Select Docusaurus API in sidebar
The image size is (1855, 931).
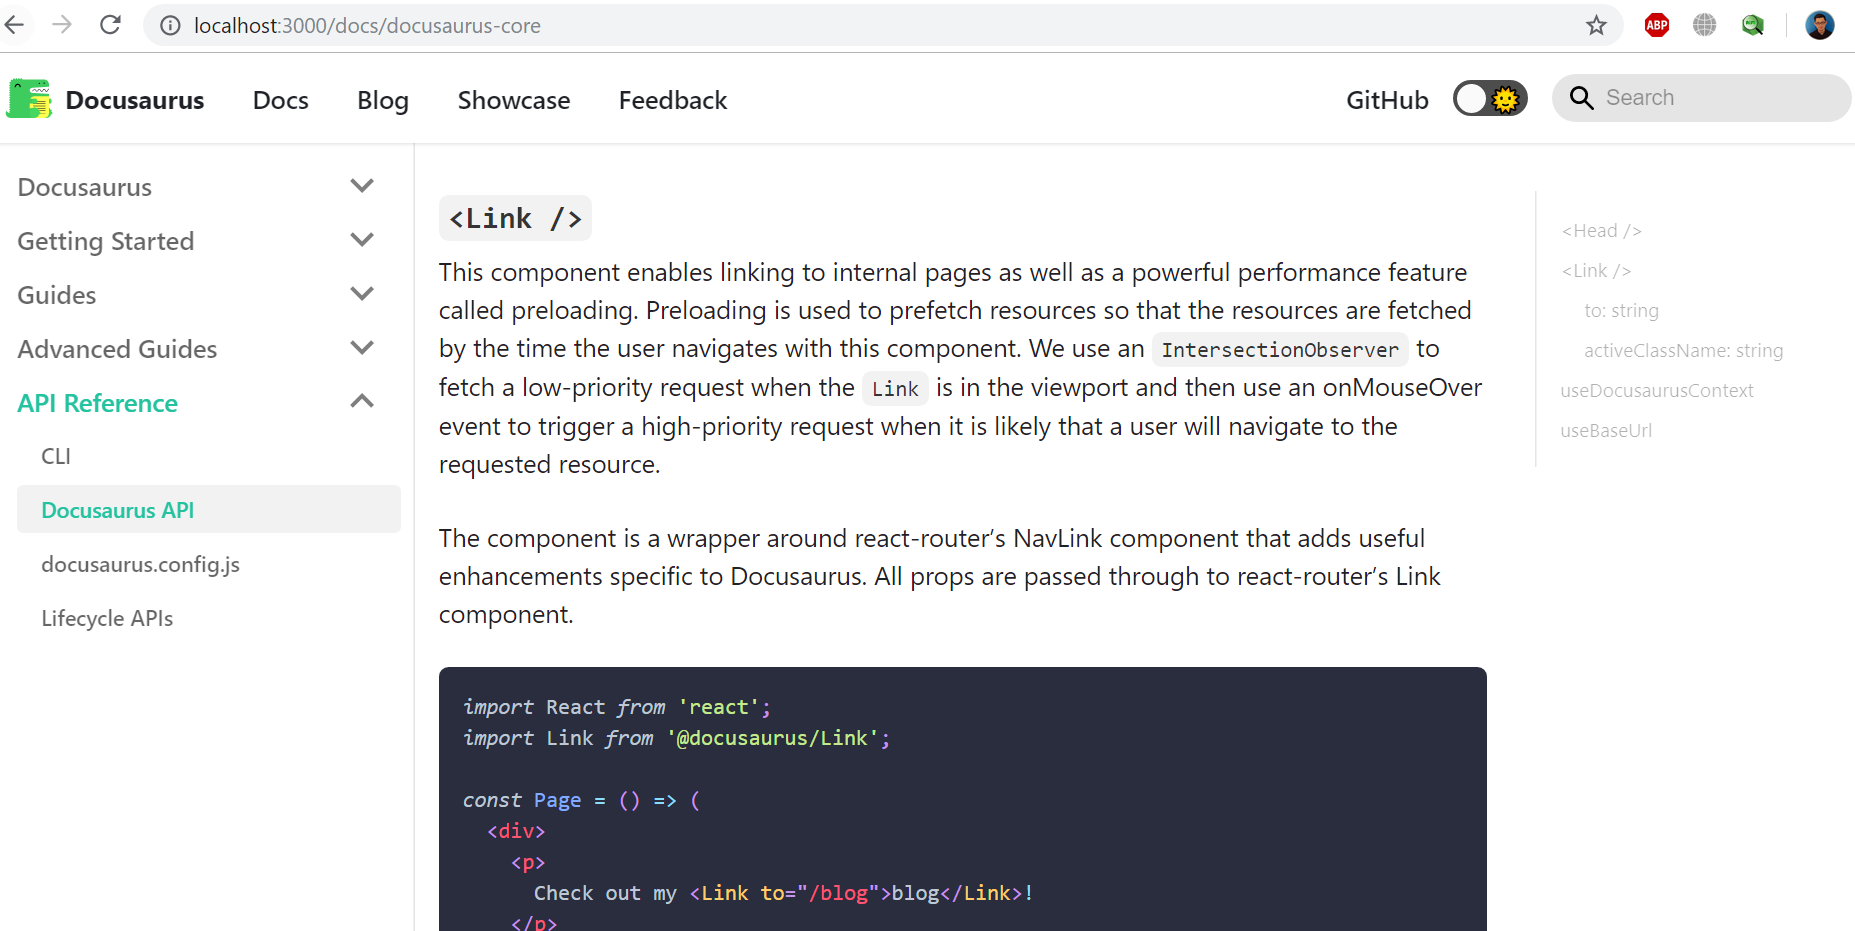coord(209,510)
